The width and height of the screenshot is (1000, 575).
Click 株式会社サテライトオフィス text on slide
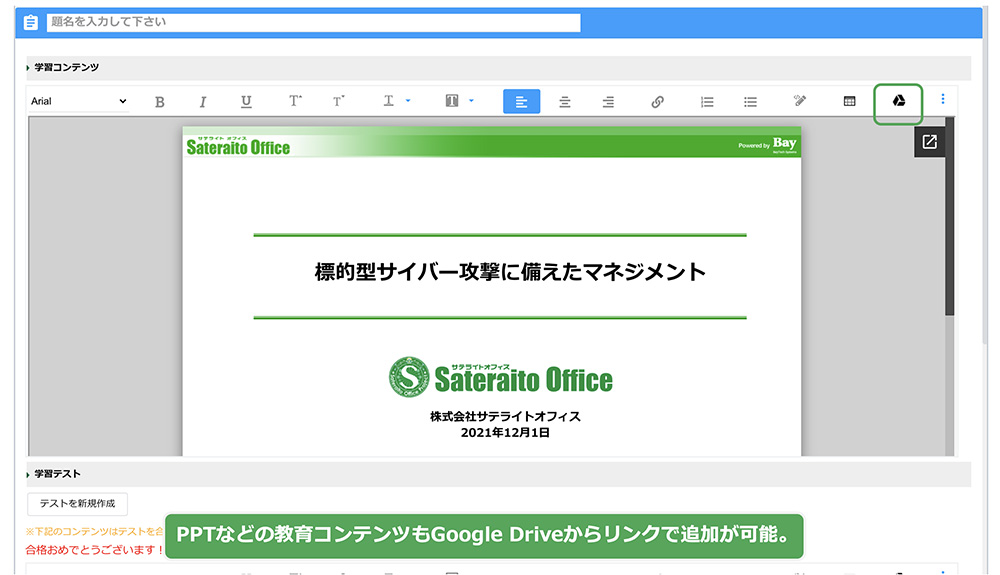click(x=505, y=417)
